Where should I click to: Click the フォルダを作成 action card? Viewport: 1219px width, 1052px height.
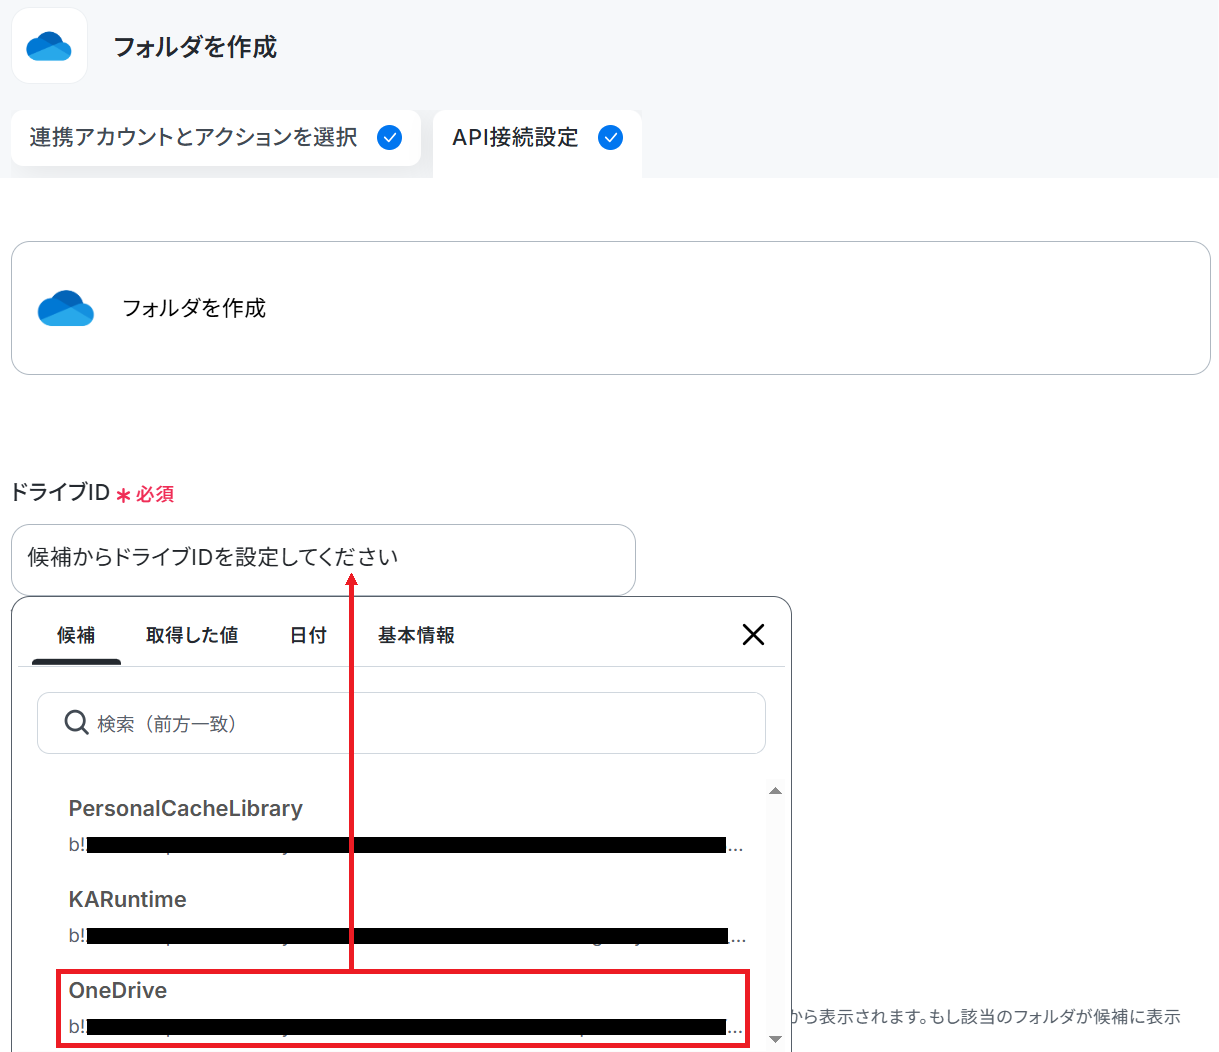(x=611, y=308)
